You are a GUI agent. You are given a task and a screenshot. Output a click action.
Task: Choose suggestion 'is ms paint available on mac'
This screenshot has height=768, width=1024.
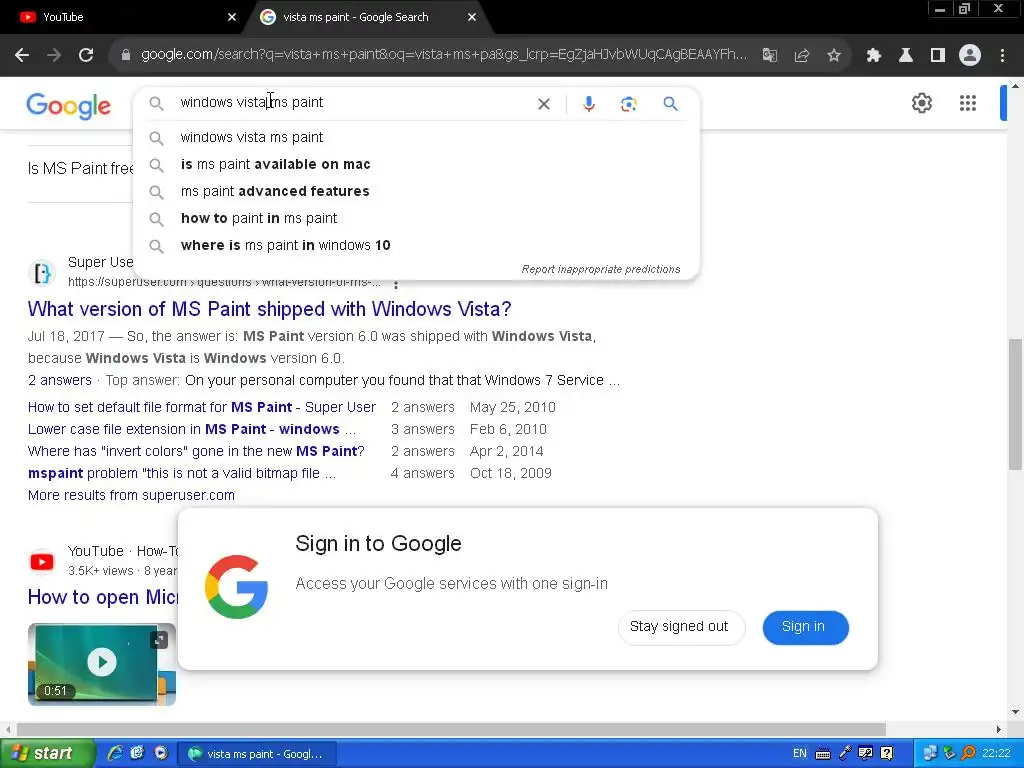pyautogui.click(x=416, y=164)
